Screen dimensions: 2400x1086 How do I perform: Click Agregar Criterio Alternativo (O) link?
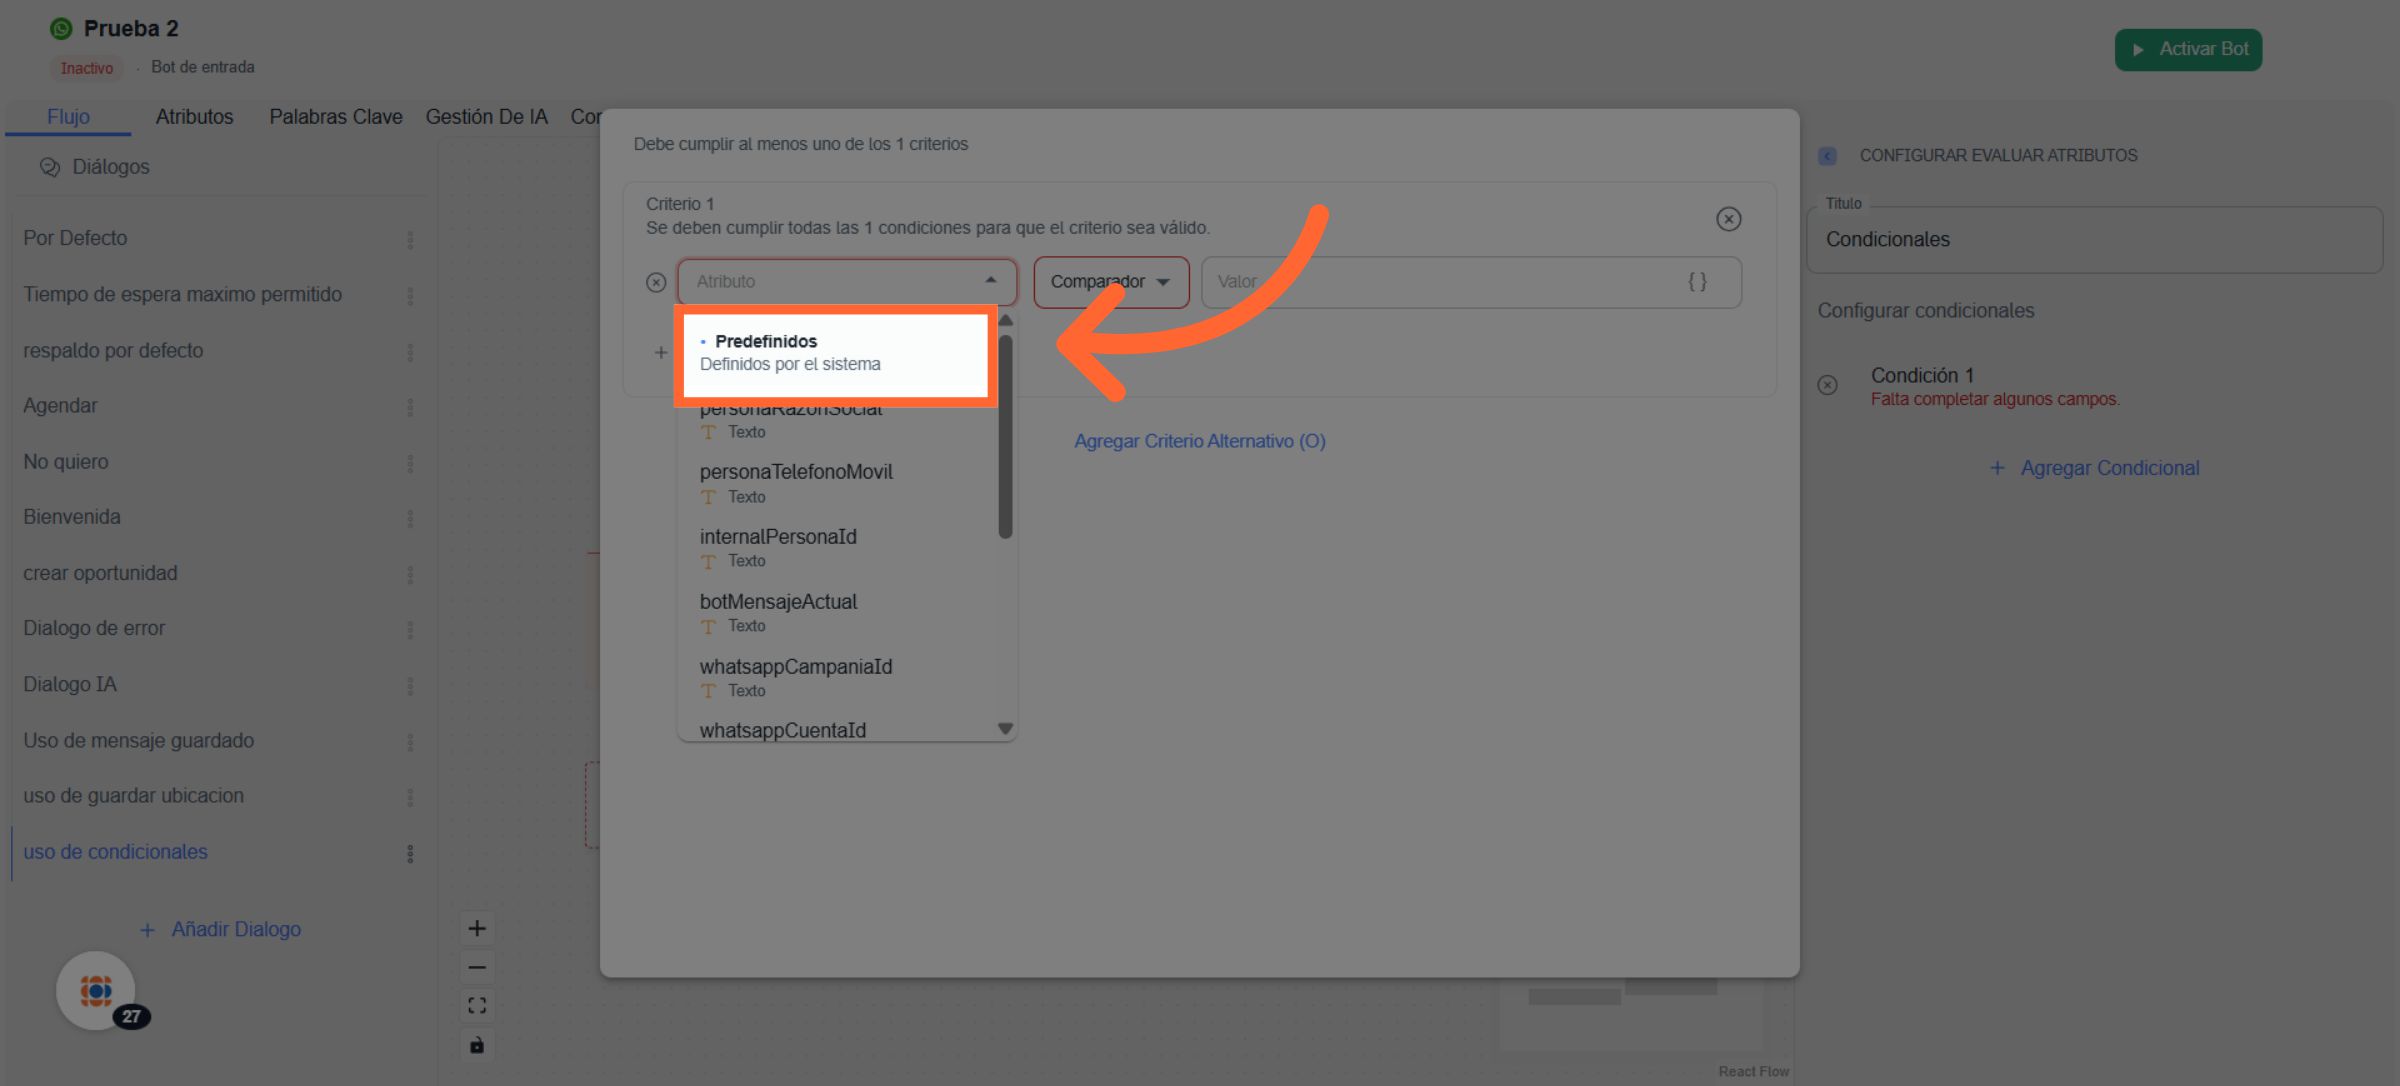point(1199,441)
